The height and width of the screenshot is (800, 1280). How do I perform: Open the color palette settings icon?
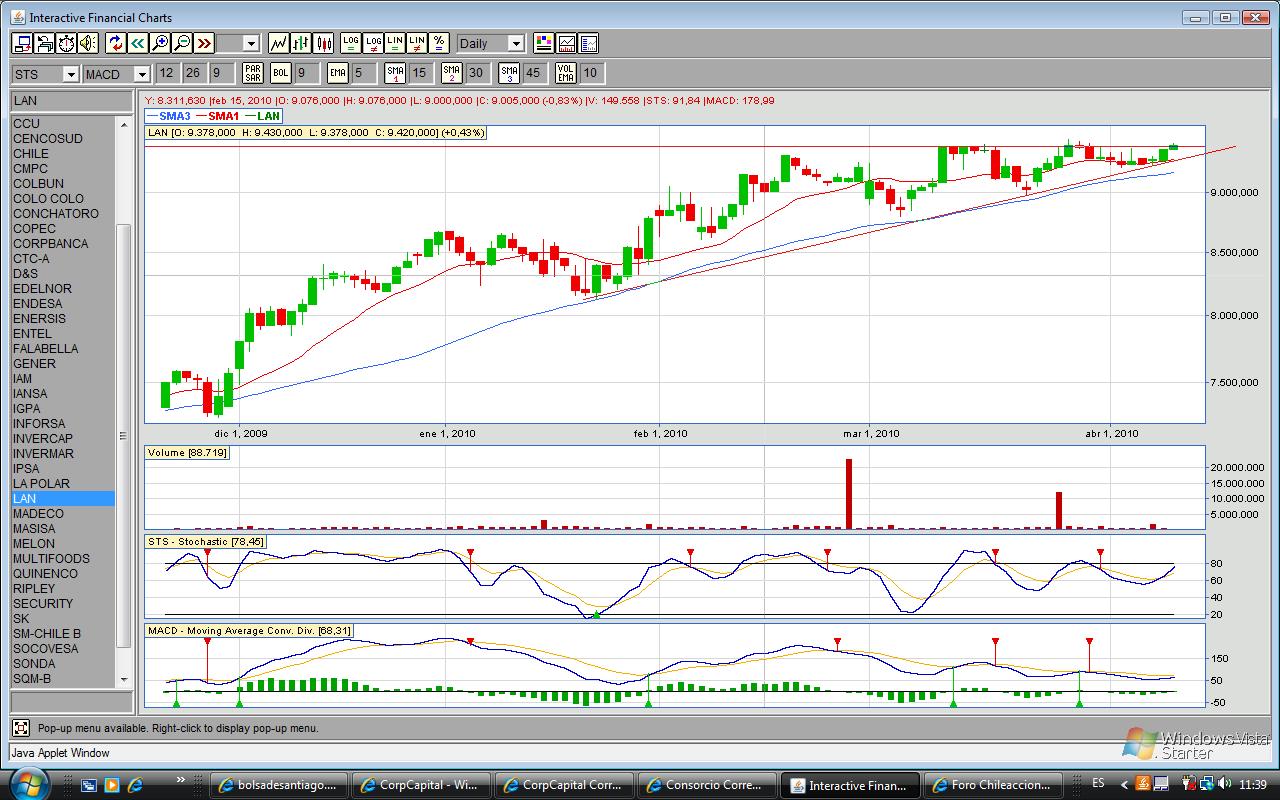tap(544, 43)
